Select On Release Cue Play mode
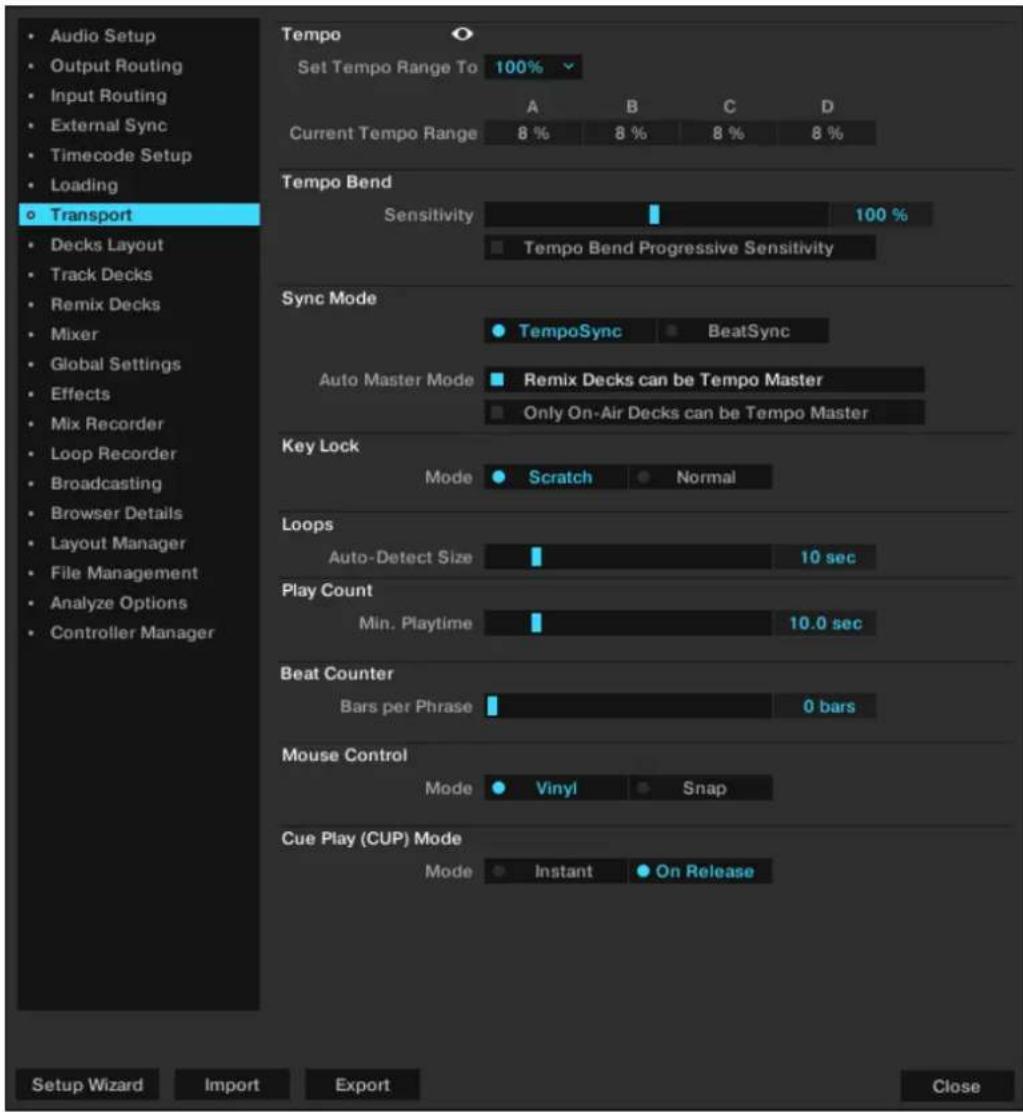The image size is (1023, 1112). (x=700, y=871)
